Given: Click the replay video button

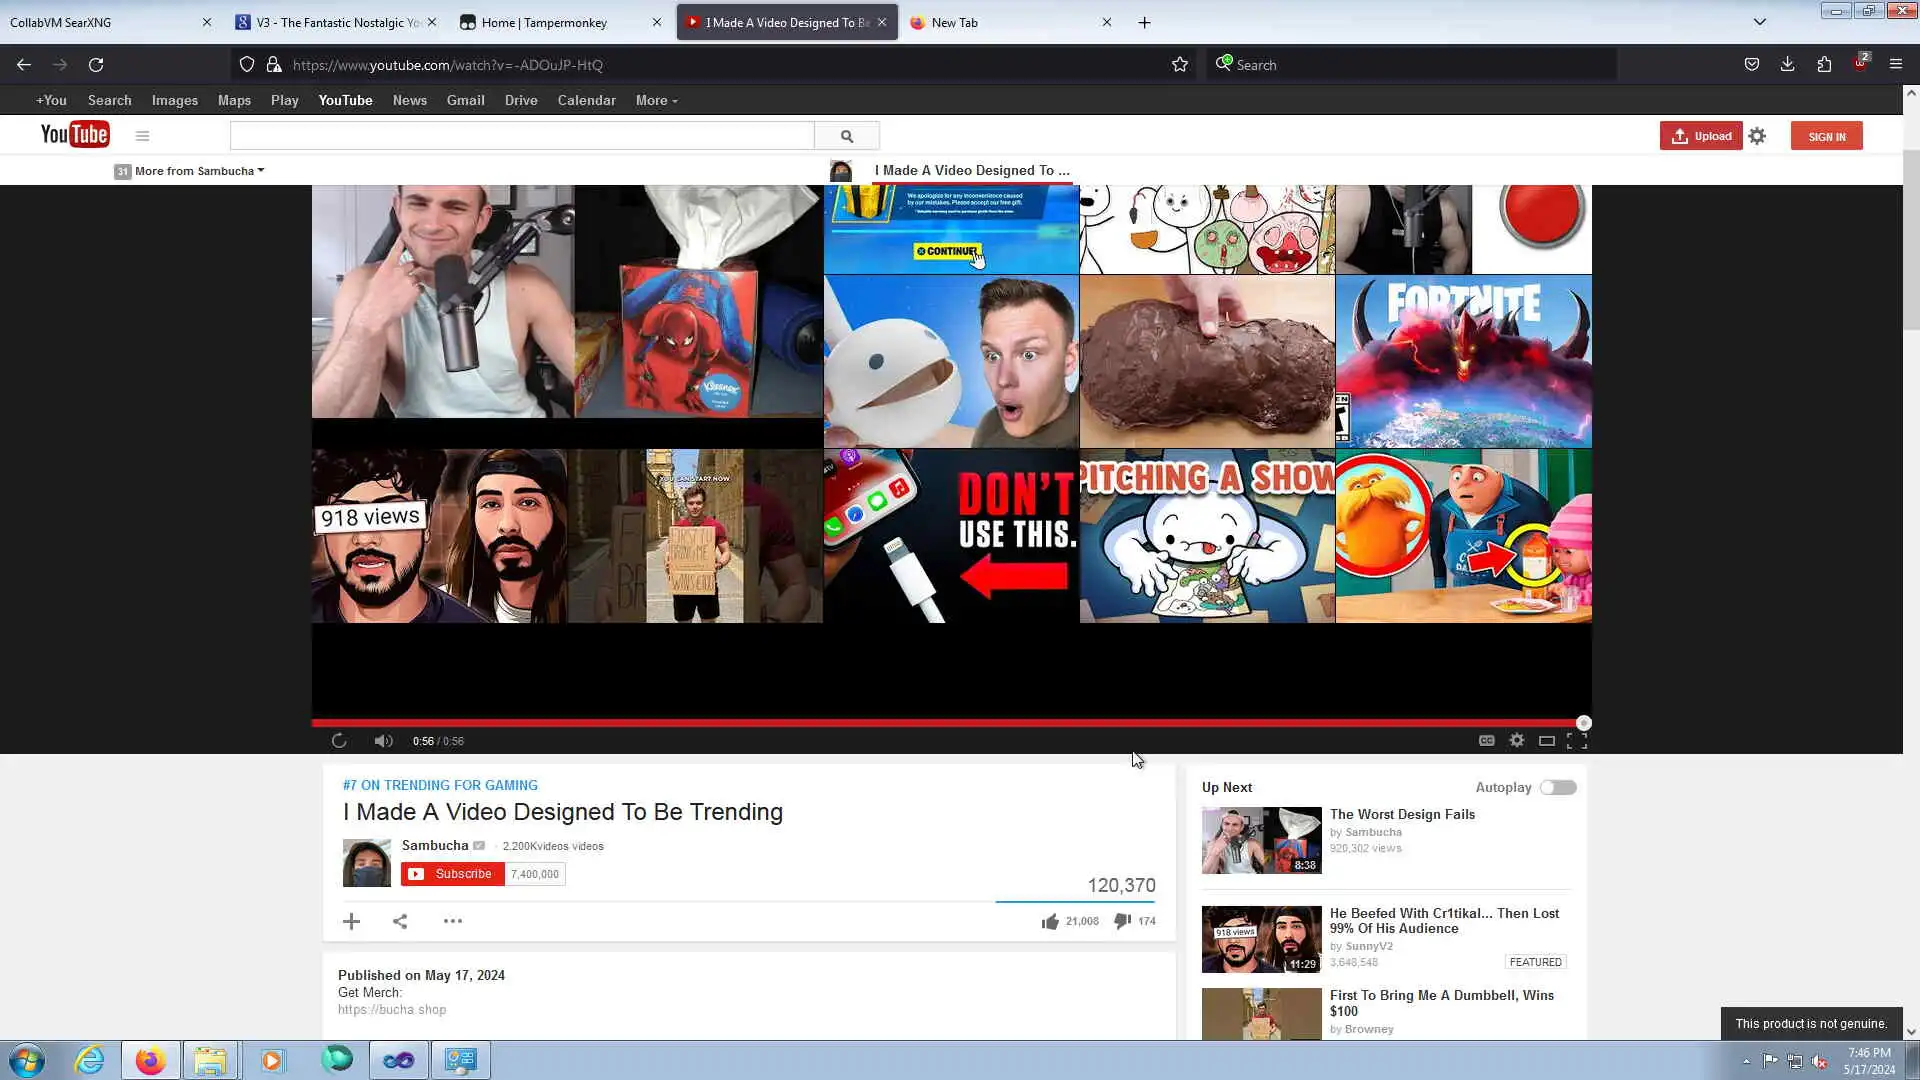Looking at the screenshot, I should 339,741.
